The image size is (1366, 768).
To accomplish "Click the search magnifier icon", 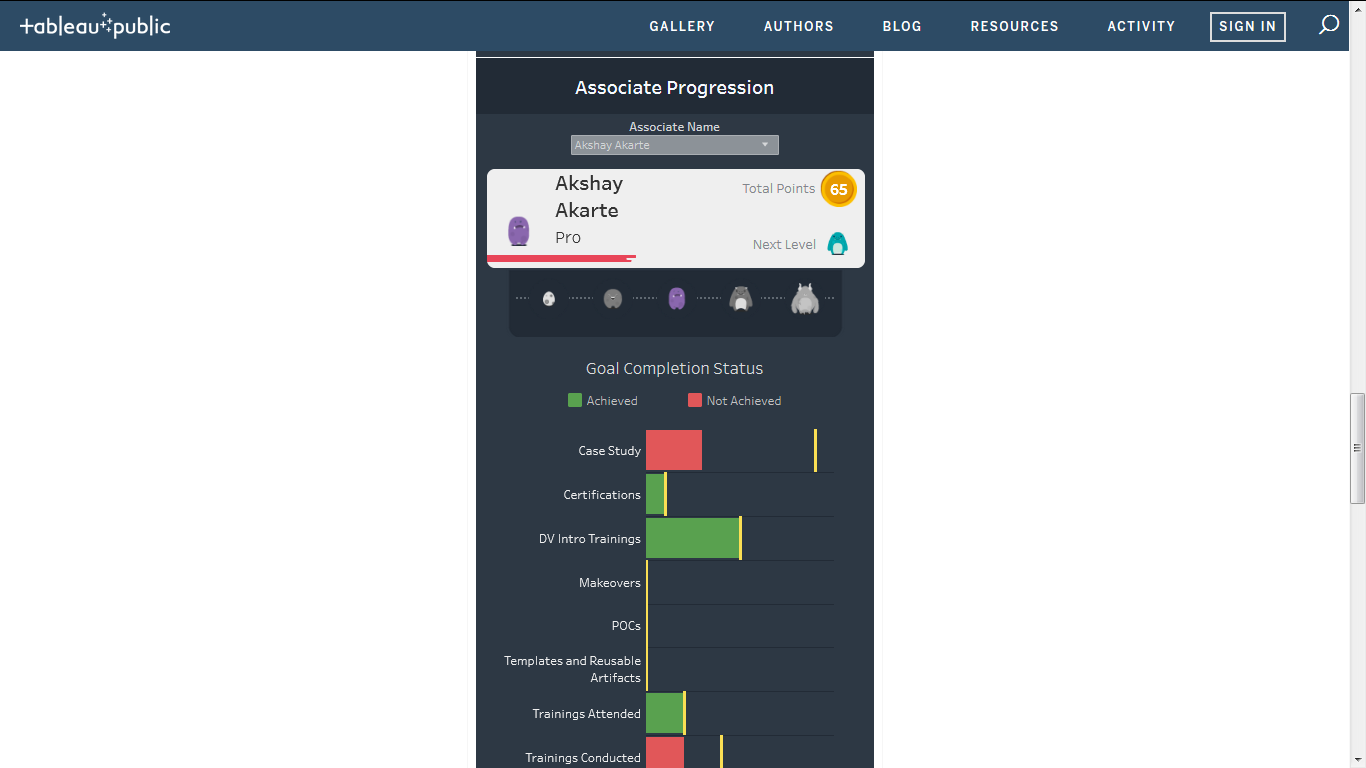I will click(1328, 26).
